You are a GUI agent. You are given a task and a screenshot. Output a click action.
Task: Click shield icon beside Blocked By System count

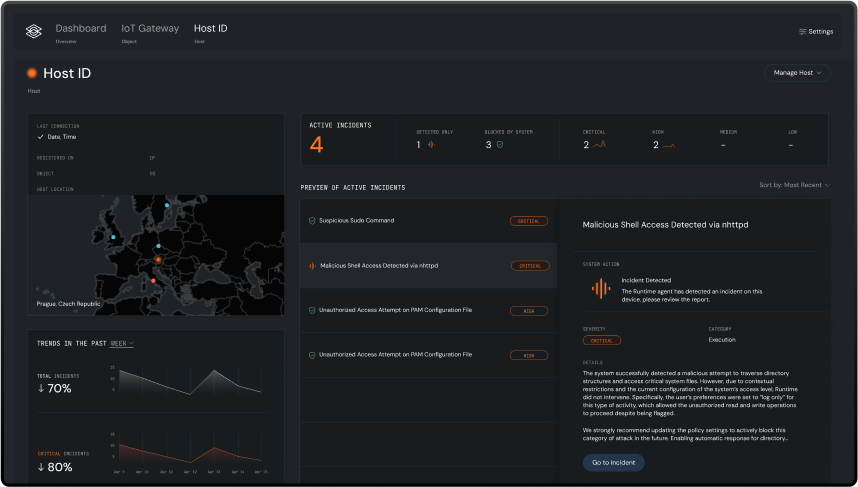(x=500, y=145)
